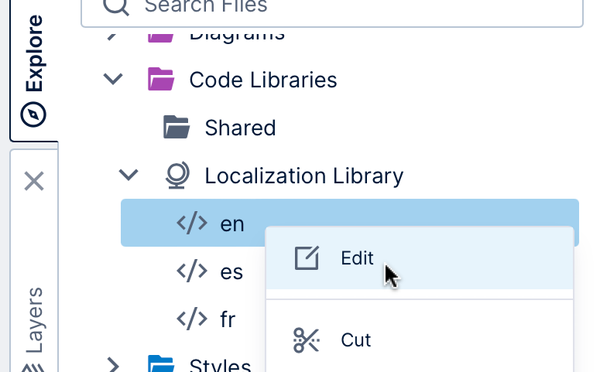Click the gray Shared folder icon
Viewport: 600px width, 372px height.
176,127
